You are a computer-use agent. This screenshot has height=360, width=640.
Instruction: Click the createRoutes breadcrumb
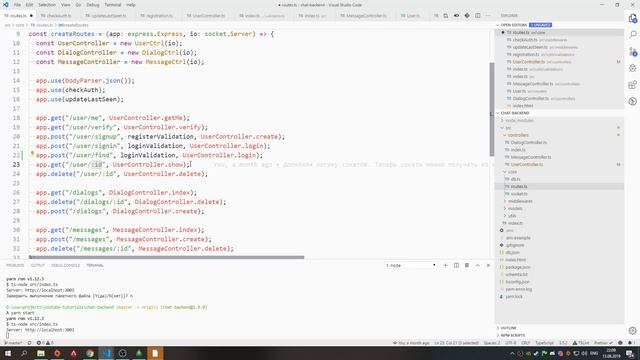coord(74,25)
